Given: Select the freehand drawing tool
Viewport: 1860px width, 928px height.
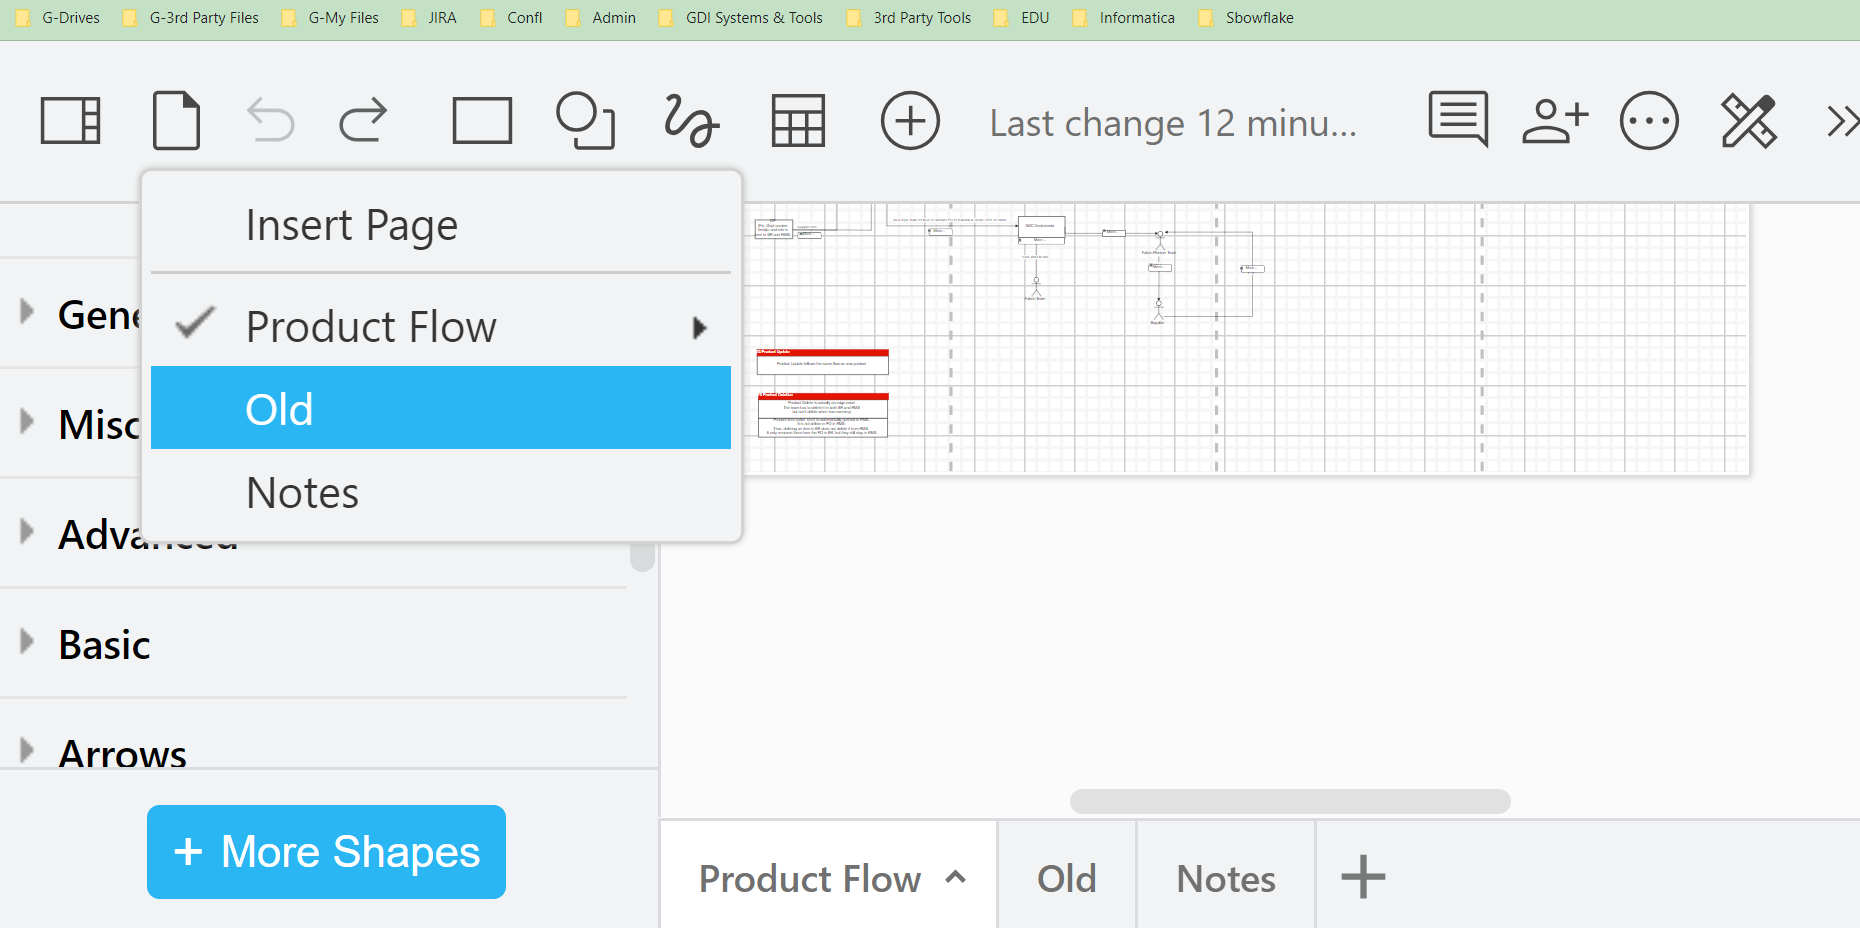Looking at the screenshot, I should click(x=691, y=121).
